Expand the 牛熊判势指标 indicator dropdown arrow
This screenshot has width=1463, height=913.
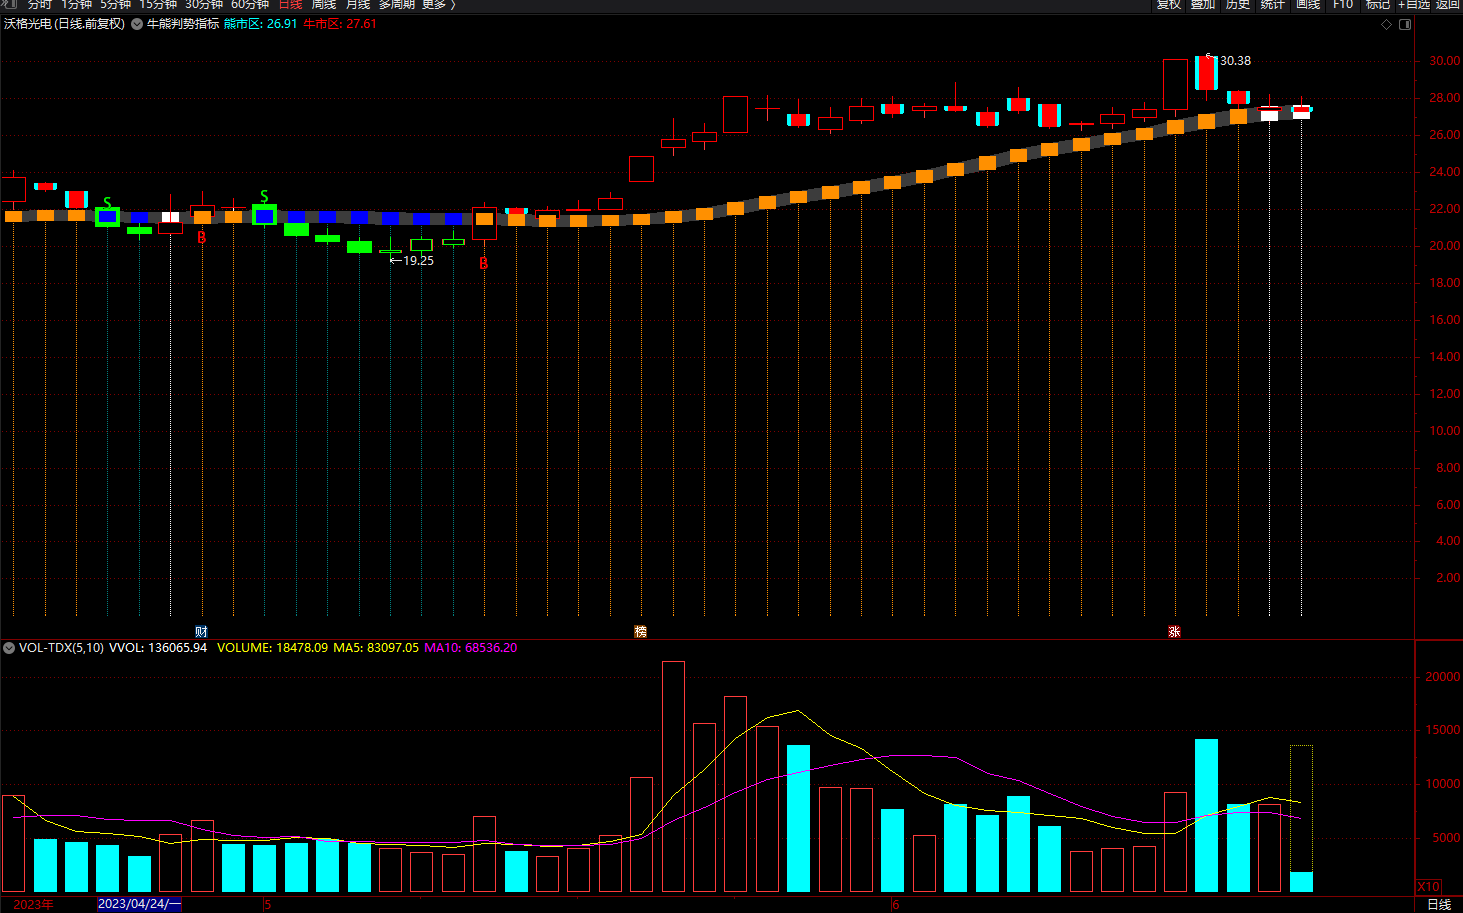point(136,24)
